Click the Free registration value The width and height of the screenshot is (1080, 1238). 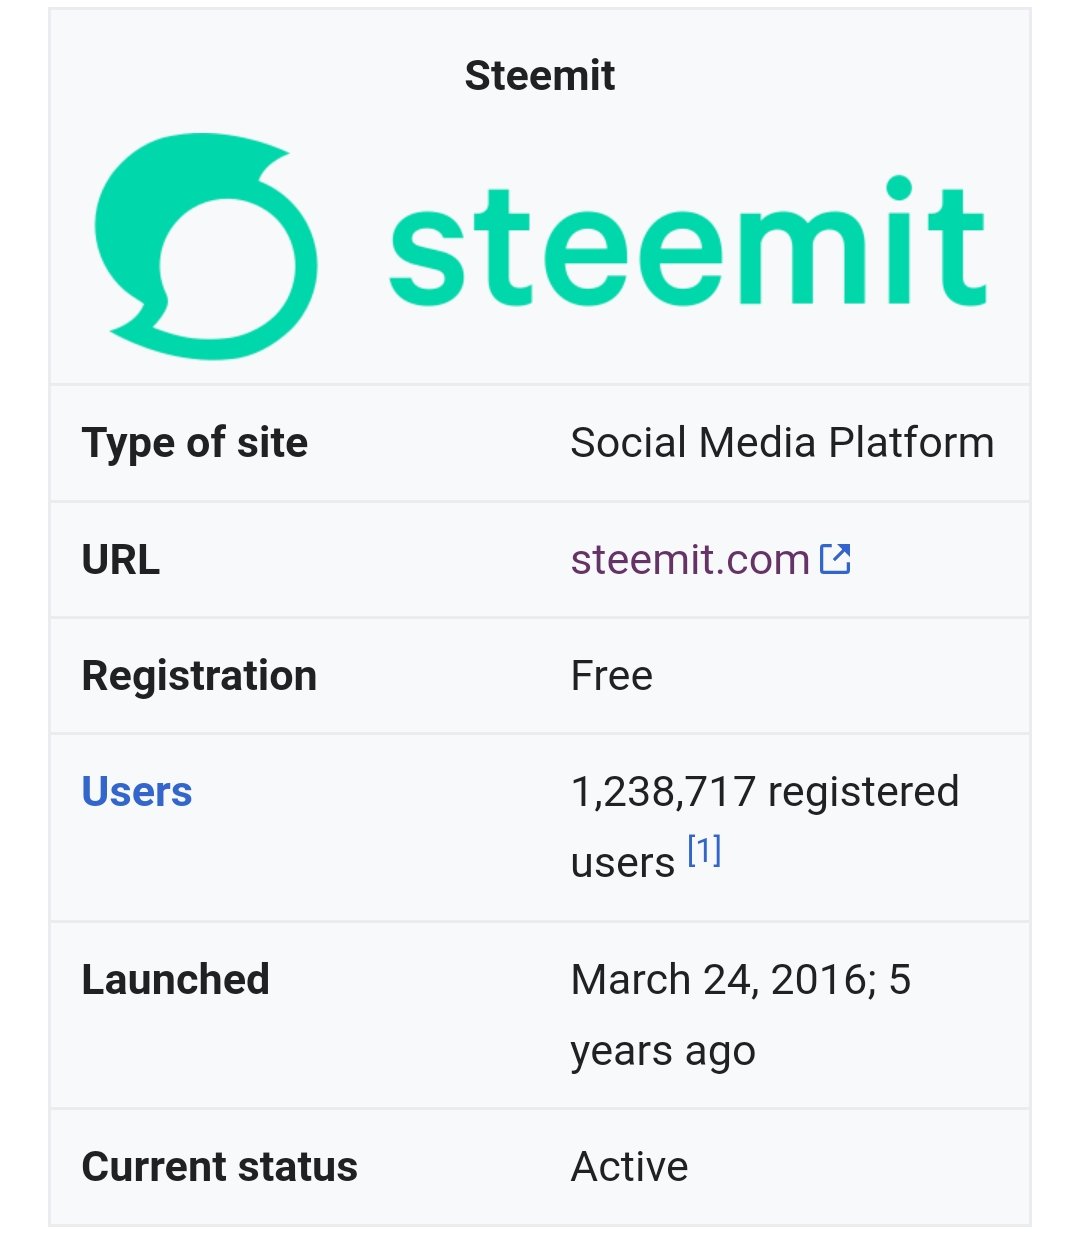coord(611,676)
